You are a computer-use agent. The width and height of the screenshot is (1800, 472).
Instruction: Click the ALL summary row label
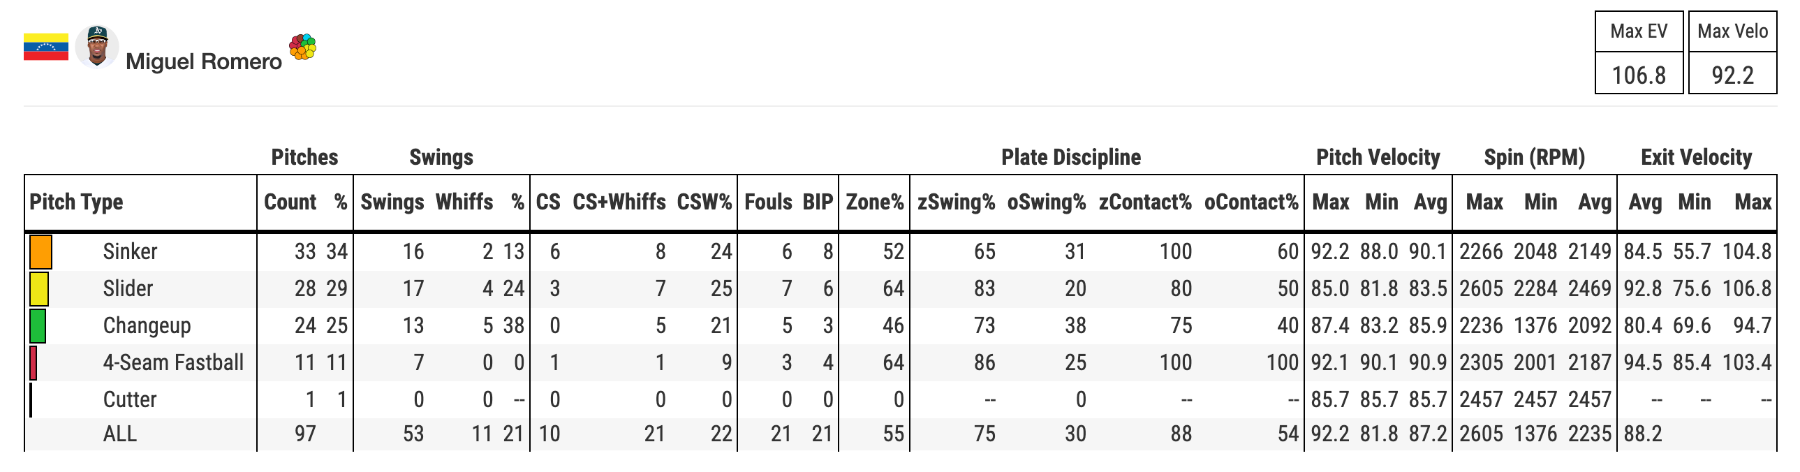pos(120,433)
